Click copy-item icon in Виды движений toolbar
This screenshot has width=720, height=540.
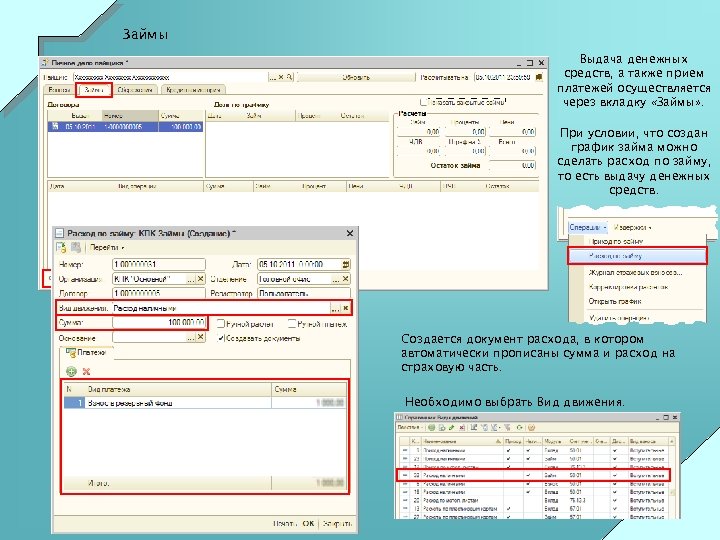coord(442,428)
